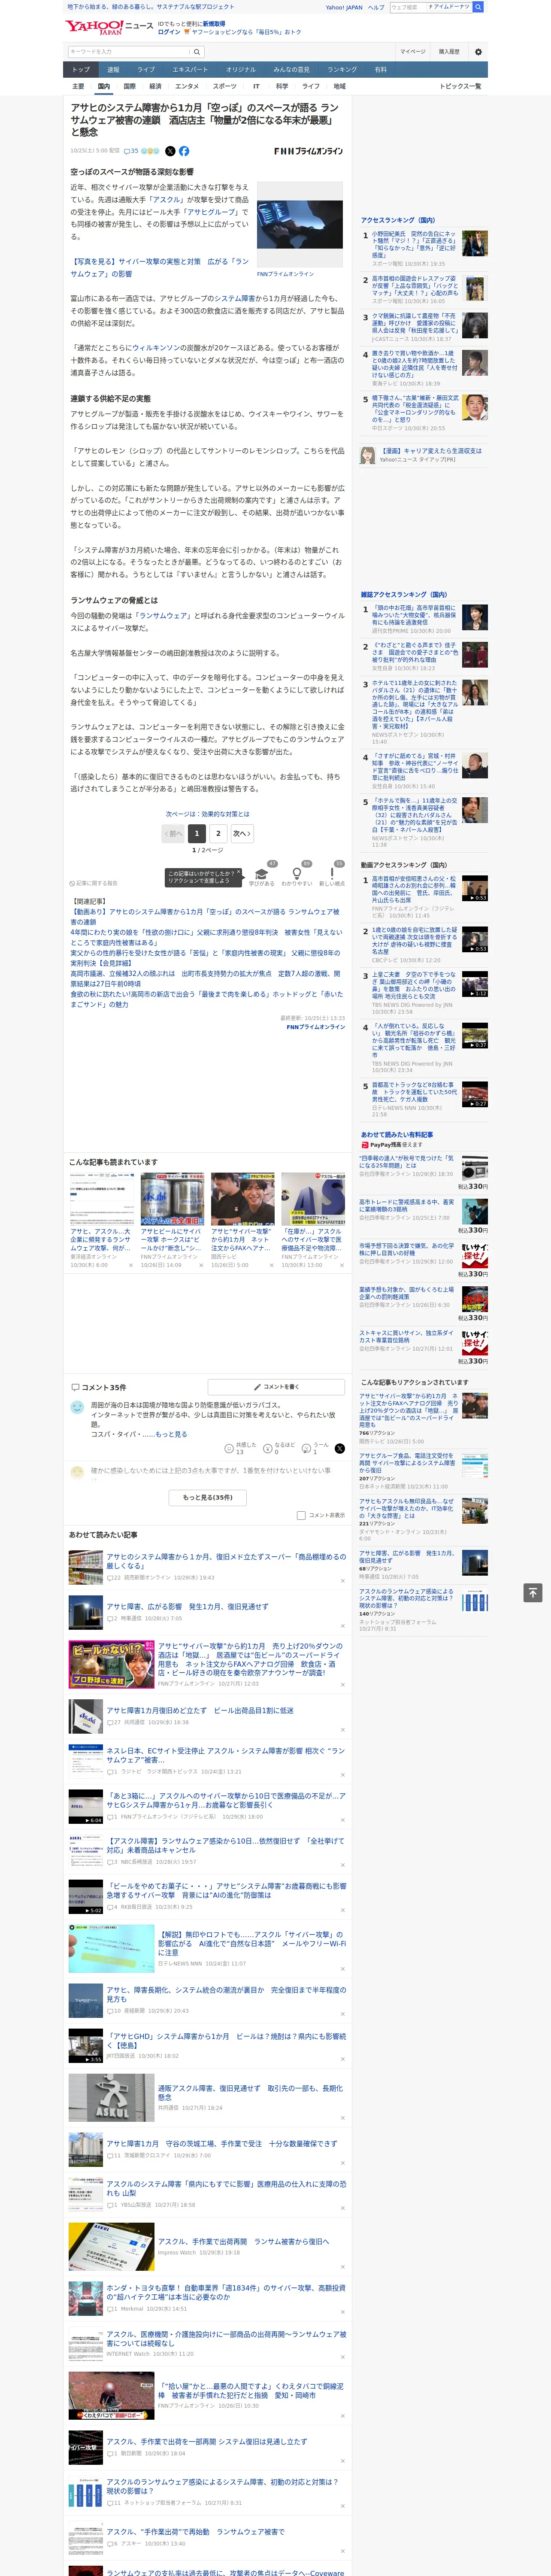Open アサヒ障害1カ月復旧めど立たず article link
Screen dimensions: 551x2576
(200, 1710)
